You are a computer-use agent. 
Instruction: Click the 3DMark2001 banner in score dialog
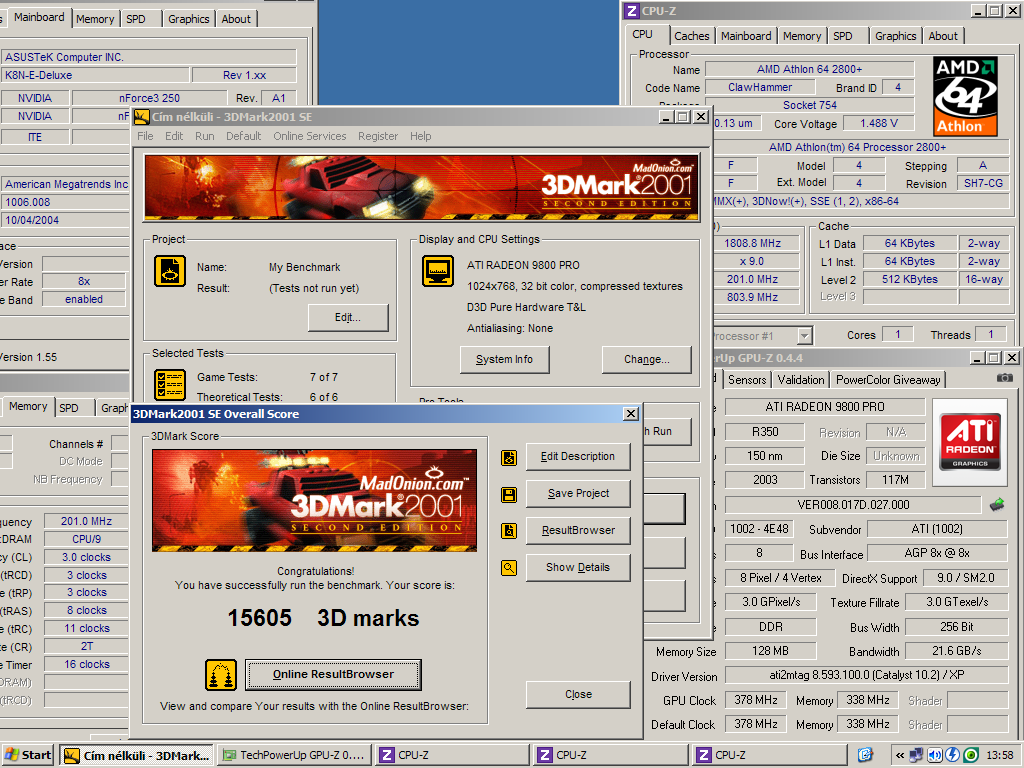314,500
